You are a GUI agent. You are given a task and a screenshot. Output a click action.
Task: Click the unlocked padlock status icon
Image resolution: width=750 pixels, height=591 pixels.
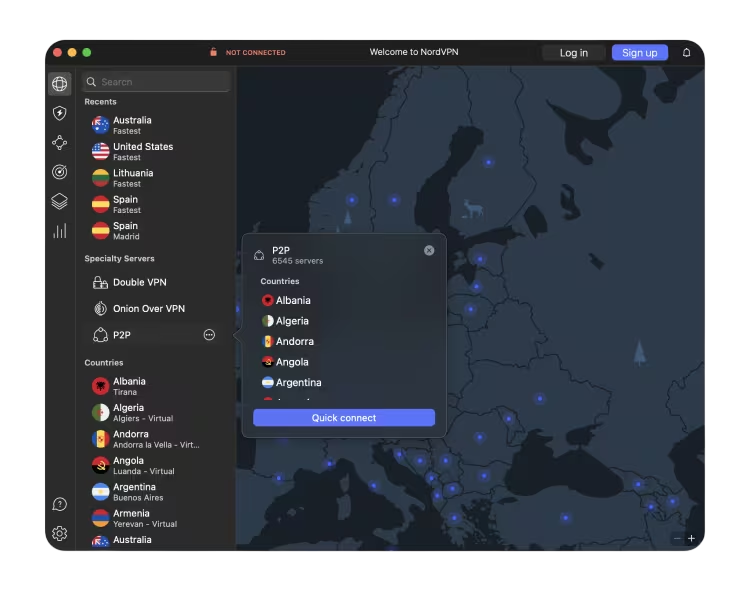point(213,52)
